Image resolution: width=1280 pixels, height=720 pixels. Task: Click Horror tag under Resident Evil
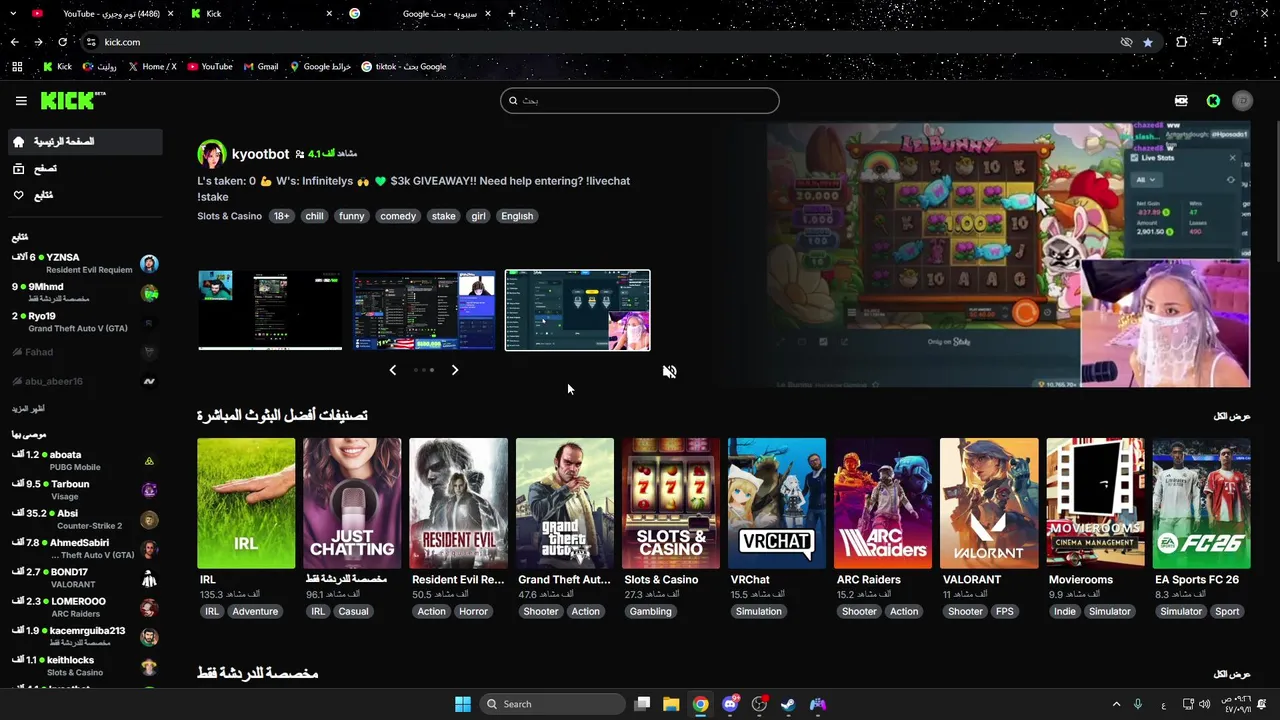[473, 611]
